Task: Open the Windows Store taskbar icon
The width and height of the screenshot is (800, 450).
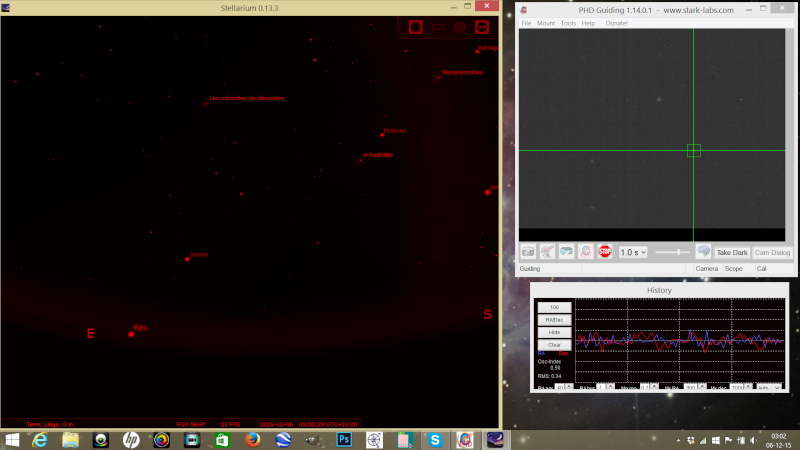Action: pyautogui.click(x=222, y=440)
